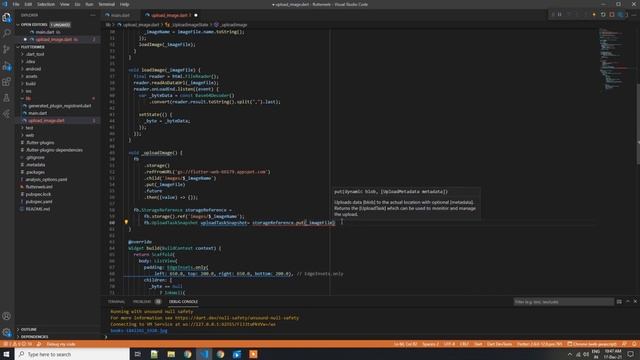Open the Selection menu

coord(46,4)
